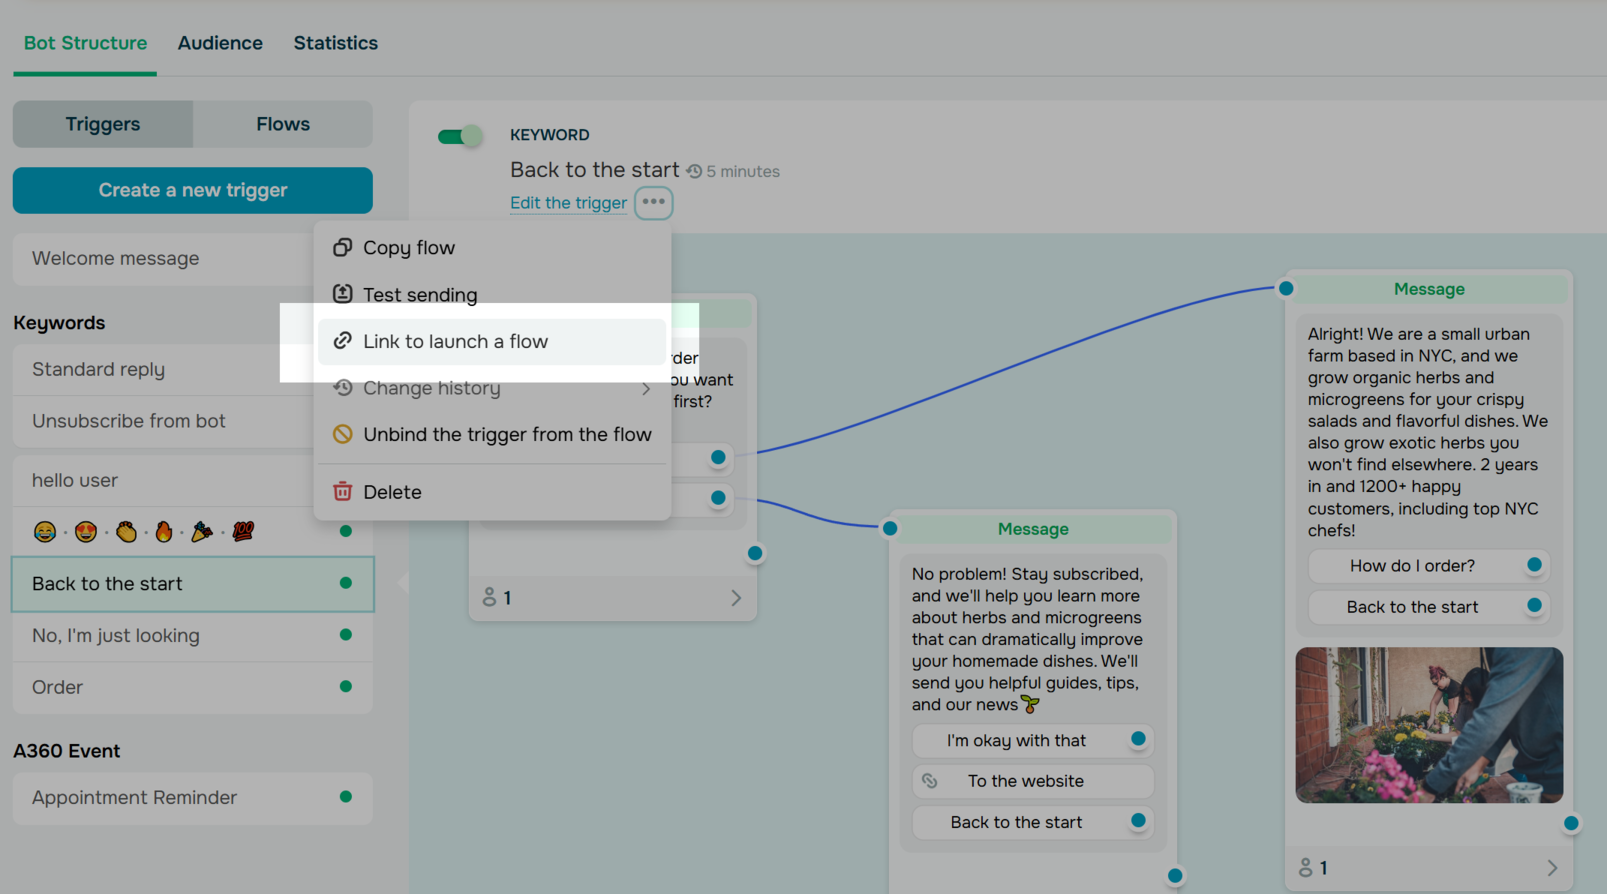
Task: Open details chevron under farm message block
Action: [1552, 868]
